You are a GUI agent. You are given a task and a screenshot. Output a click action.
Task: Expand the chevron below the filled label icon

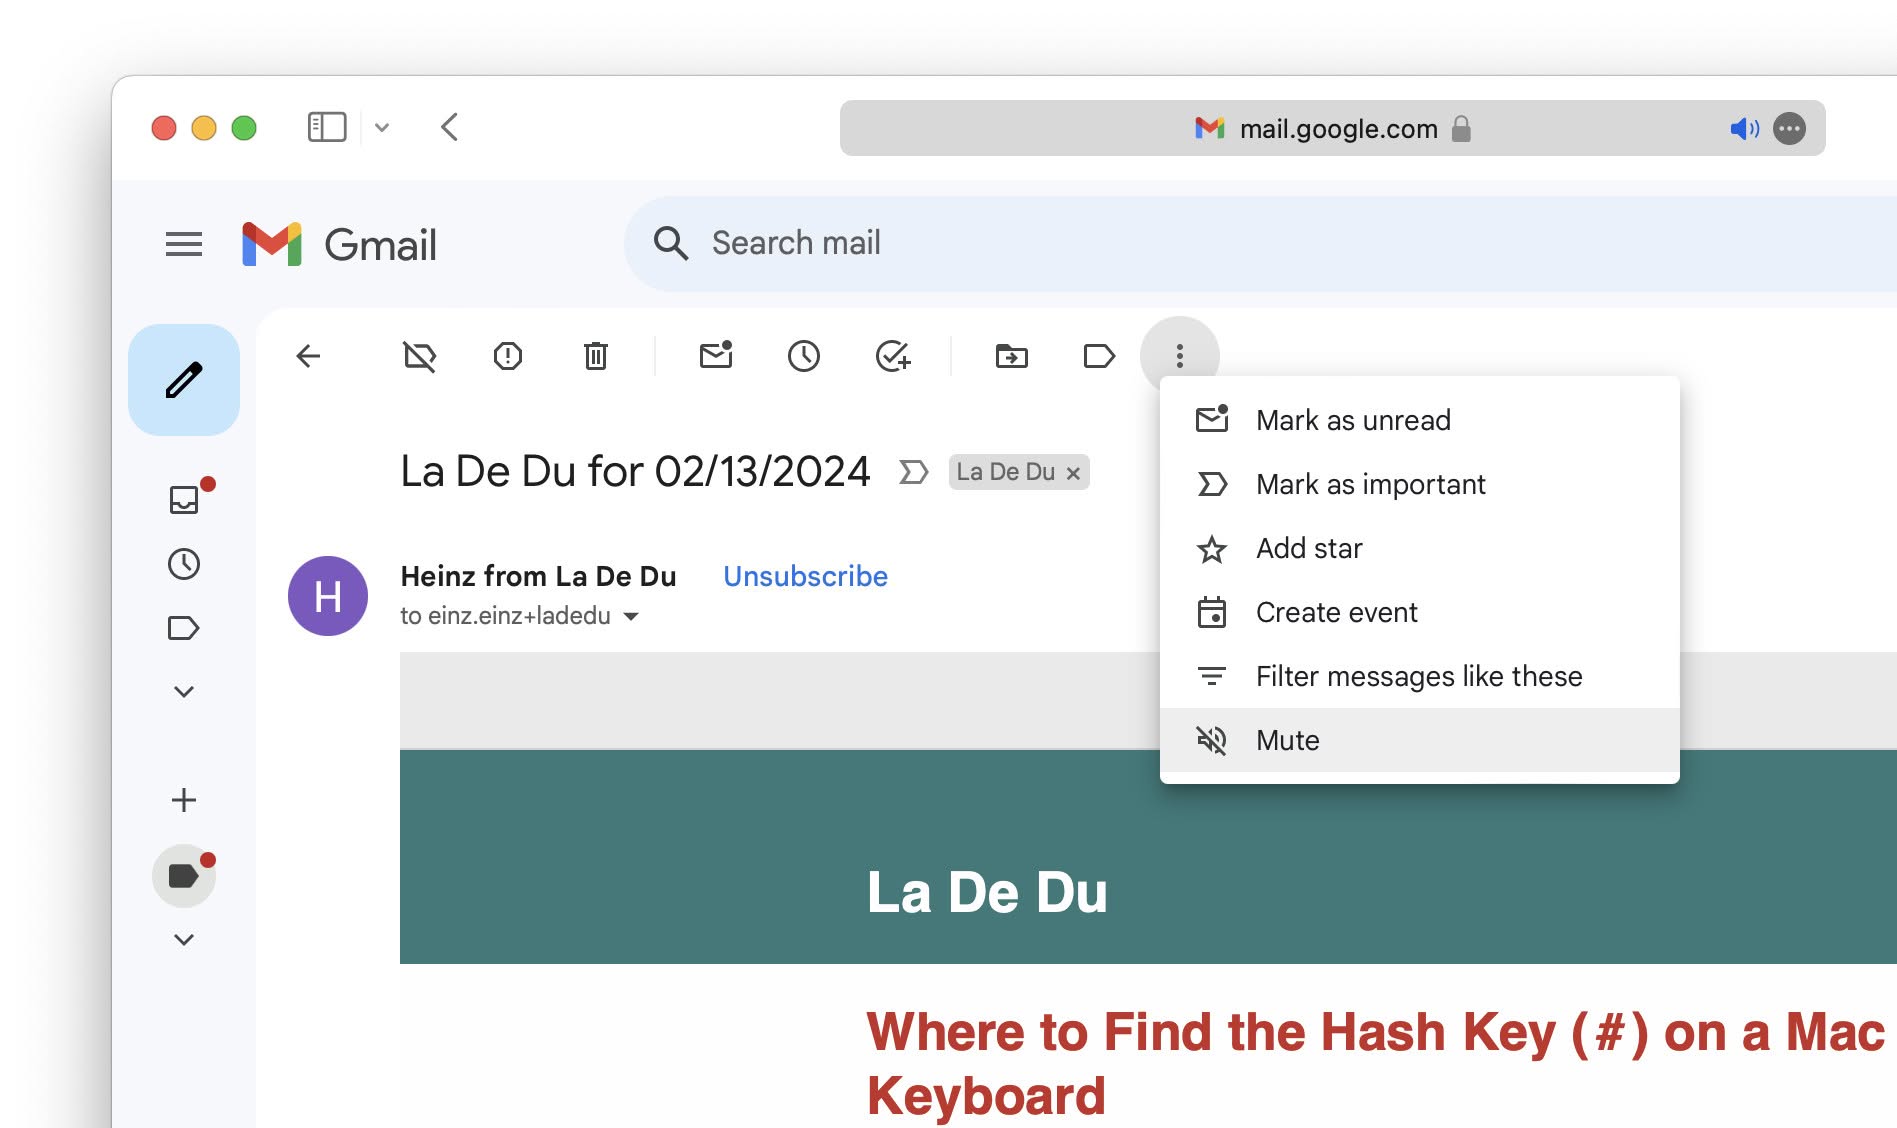tap(184, 940)
